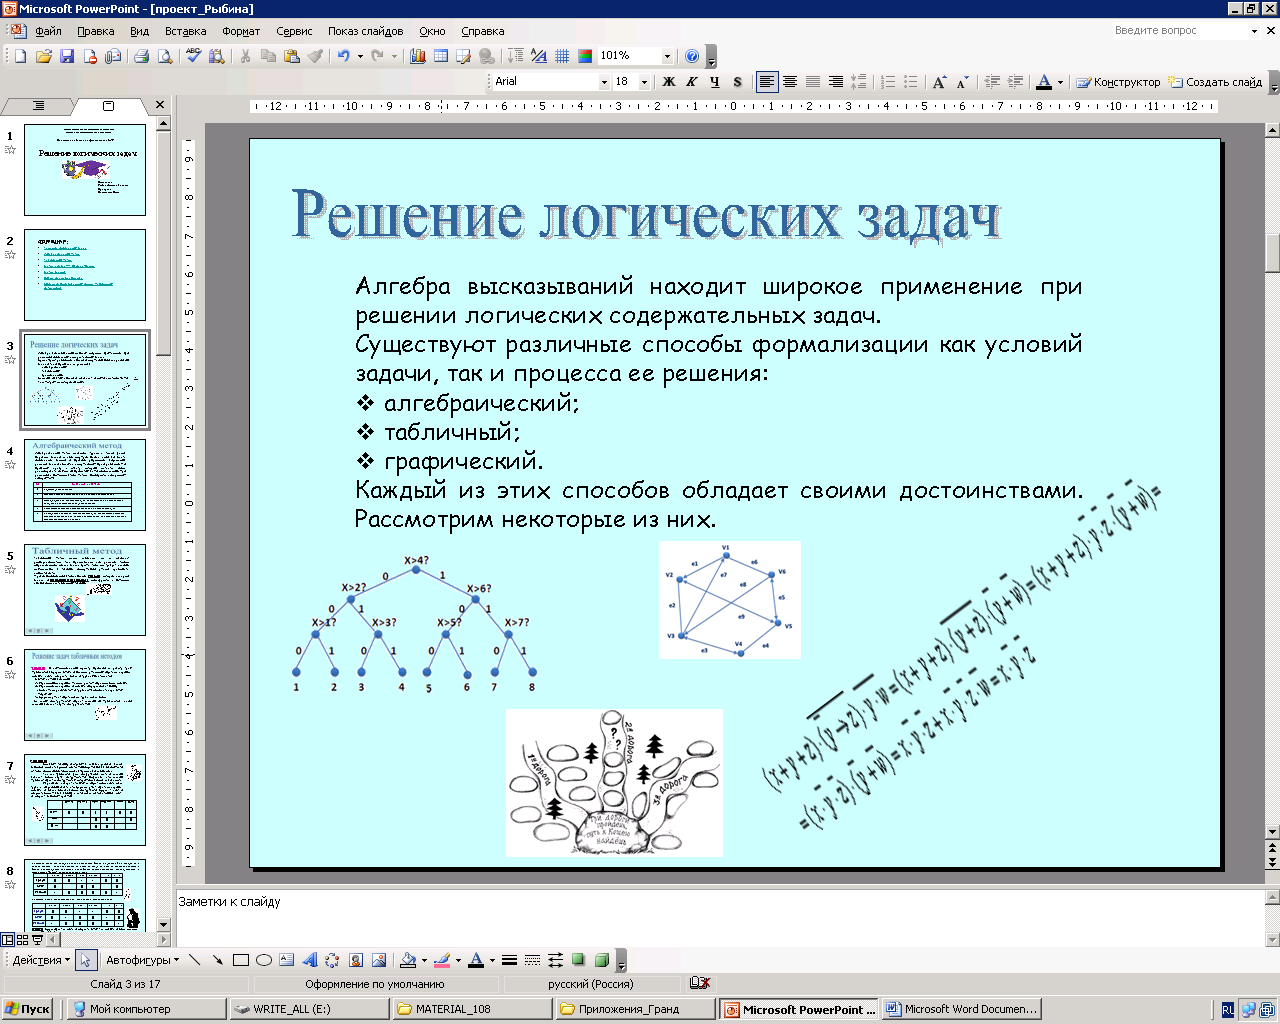The height and width of the screenshot is (1024, 1280).
Task: Insert a picture from file
Action: click(x=379, y=960)
